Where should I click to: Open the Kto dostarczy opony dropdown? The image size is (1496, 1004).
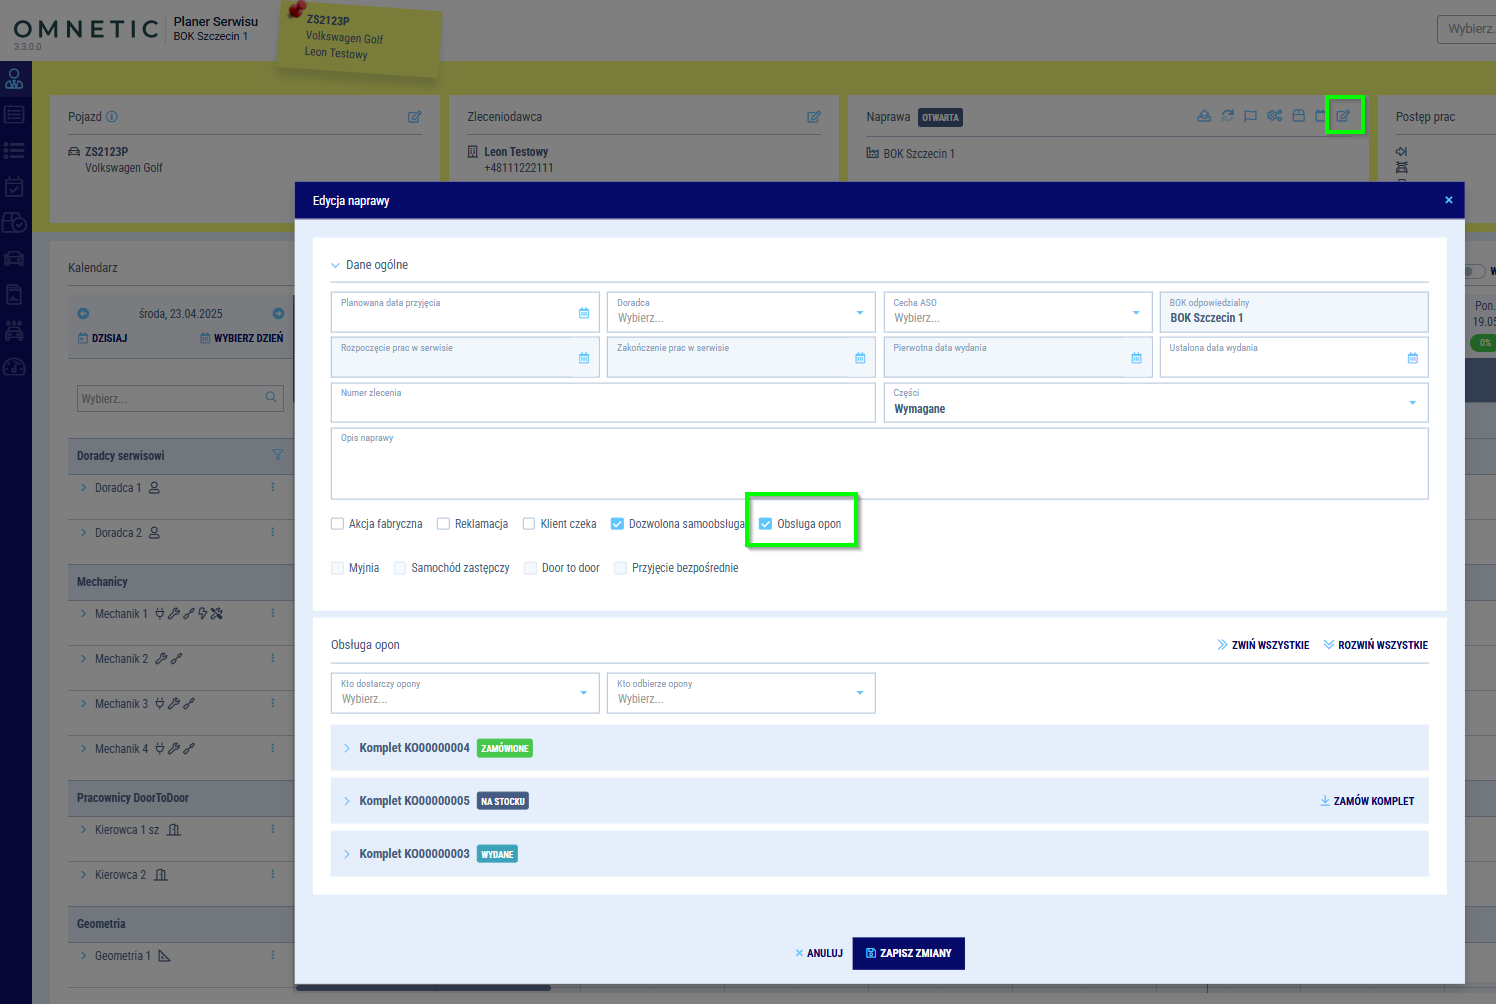[464, 693]
